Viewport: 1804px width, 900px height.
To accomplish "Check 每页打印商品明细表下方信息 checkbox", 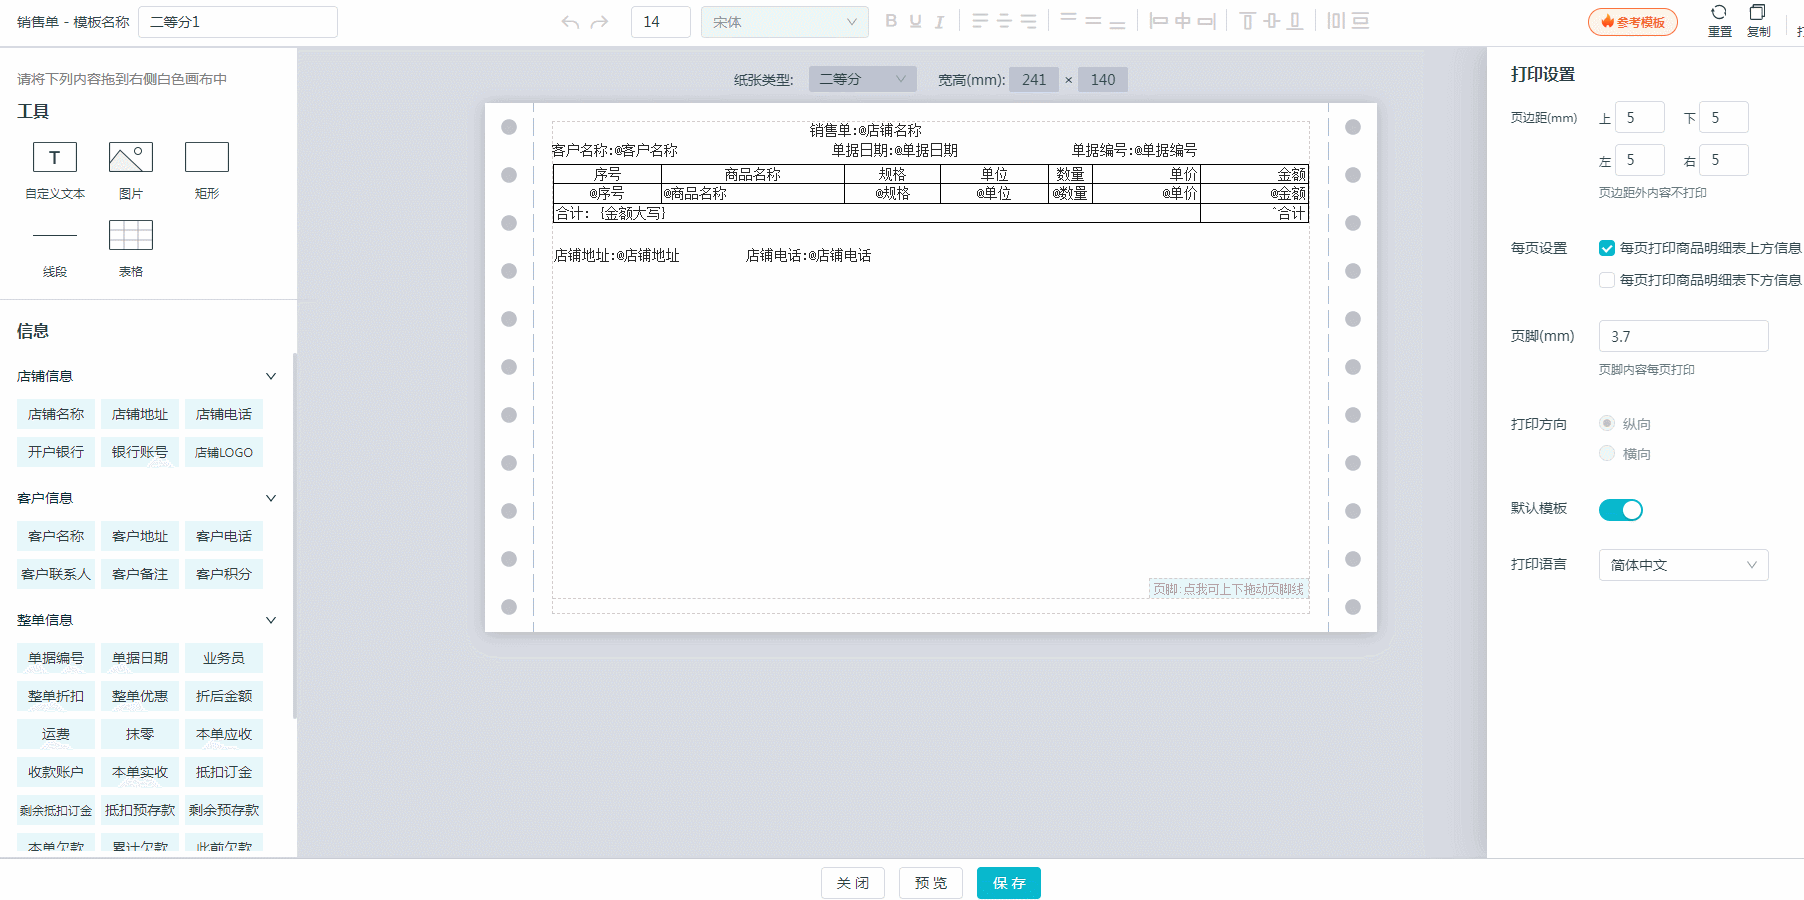I will 1607,280.
